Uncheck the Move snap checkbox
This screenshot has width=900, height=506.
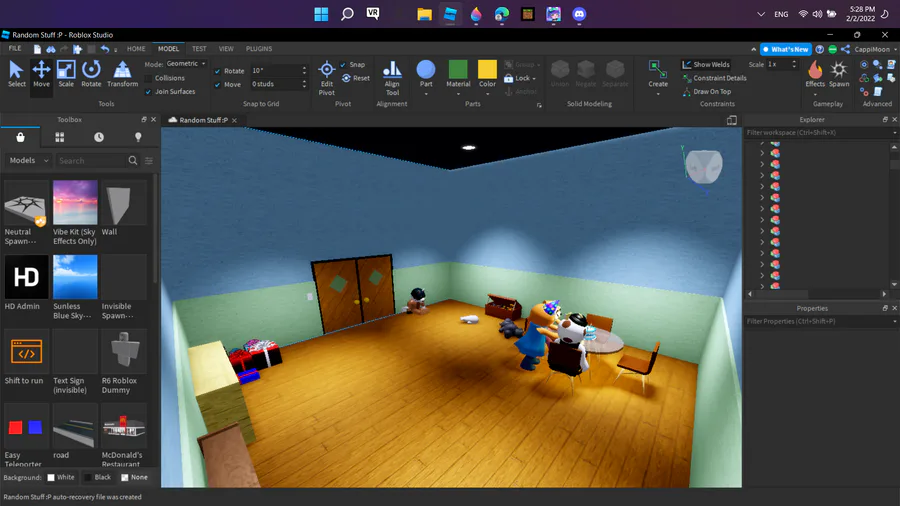(218, 84)
